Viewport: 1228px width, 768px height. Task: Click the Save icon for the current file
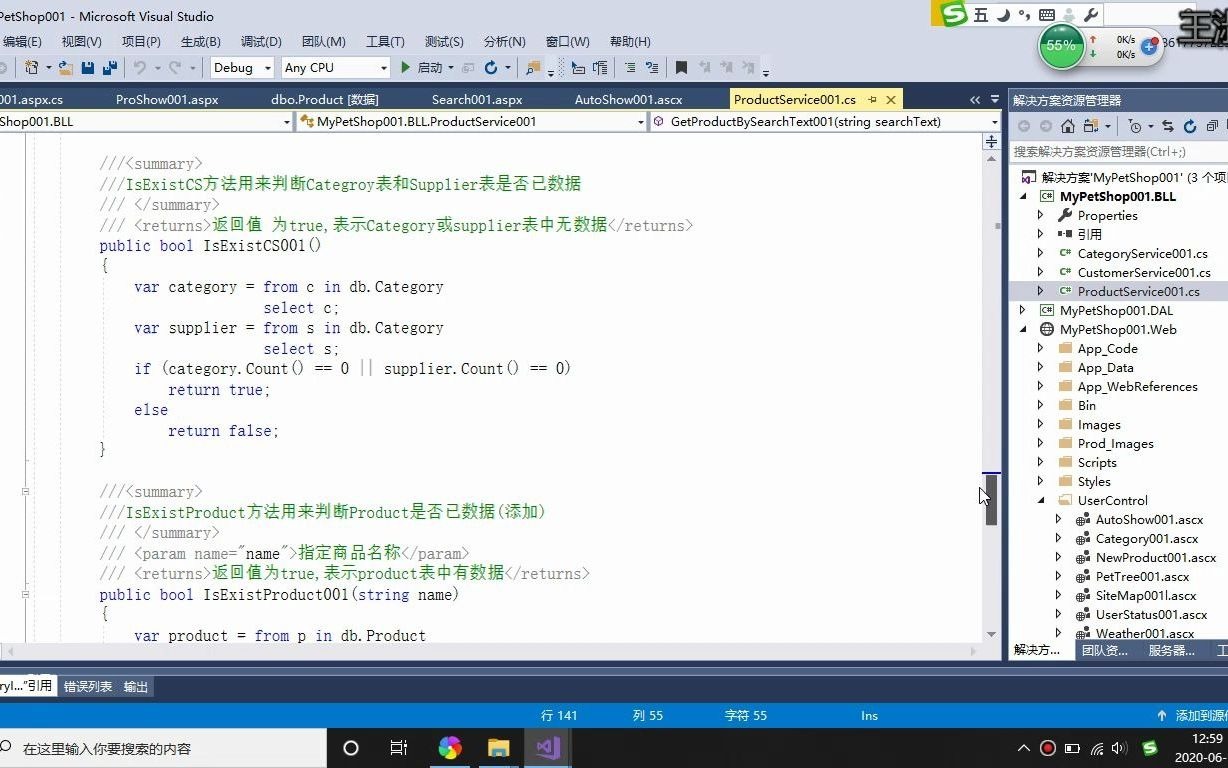pyautogui.click(x=90, y=68)
